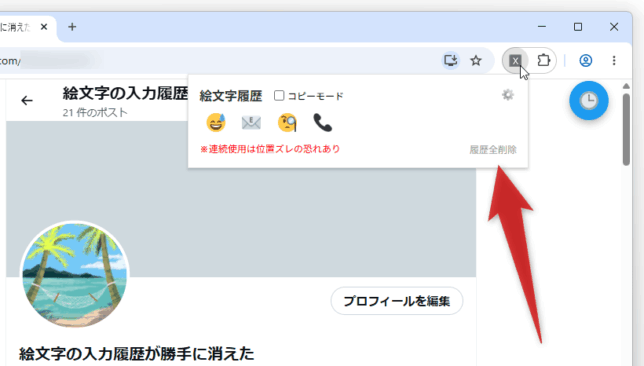
Task: Click the 絵文字履歴 popup title
Action: [231, 96]
